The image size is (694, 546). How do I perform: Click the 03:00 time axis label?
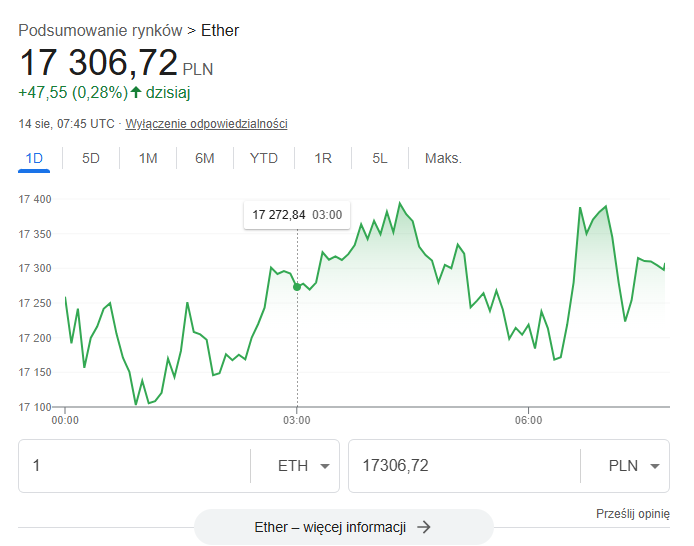297,420
